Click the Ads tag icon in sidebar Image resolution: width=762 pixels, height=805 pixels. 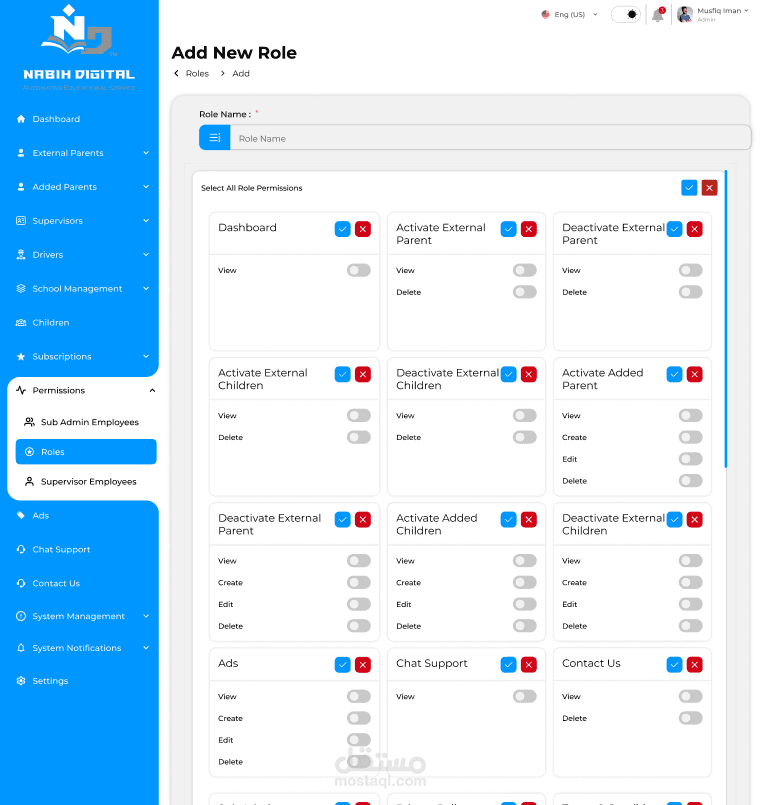click(x=21, y=515)
